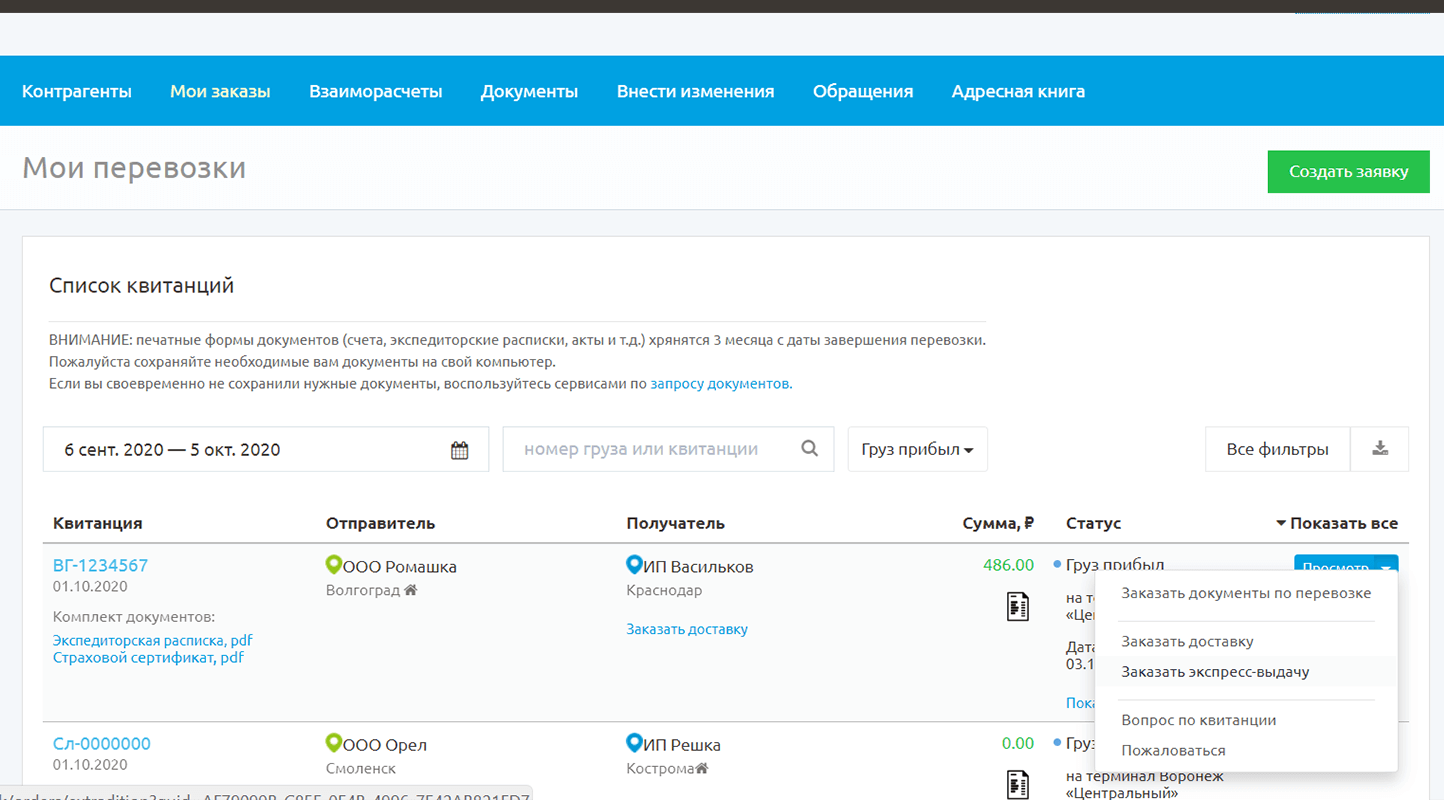Open the Все фильтры button

[x=1277, y=450]
